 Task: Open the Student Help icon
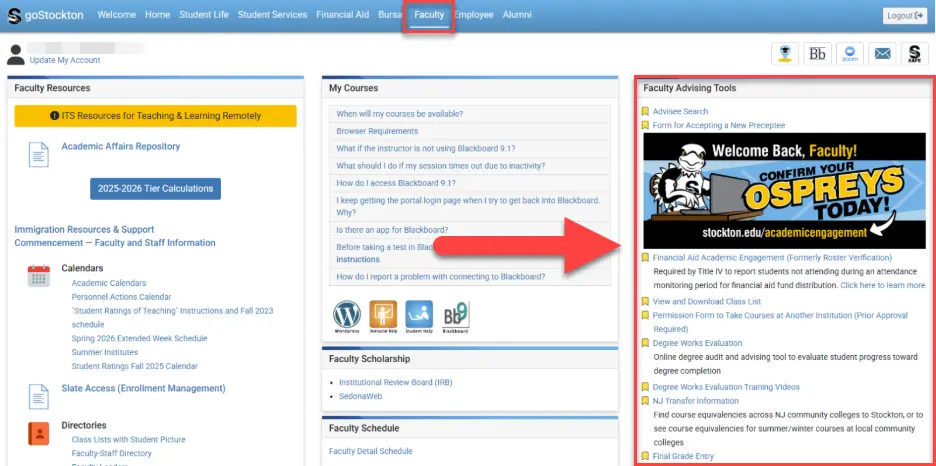click(x=419, y=314)
